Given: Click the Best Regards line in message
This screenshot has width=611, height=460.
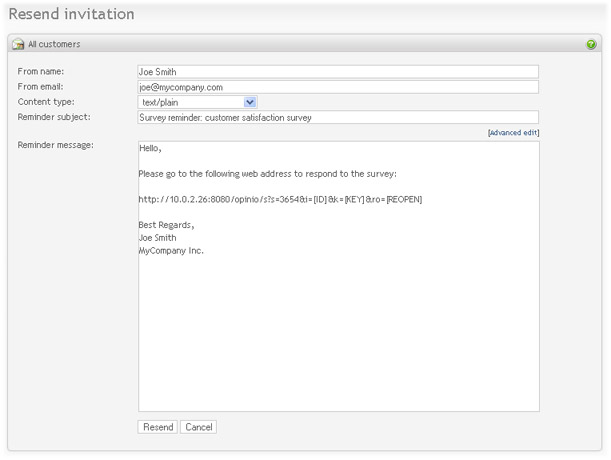Looking at the screenshot, I should point(166,225).
